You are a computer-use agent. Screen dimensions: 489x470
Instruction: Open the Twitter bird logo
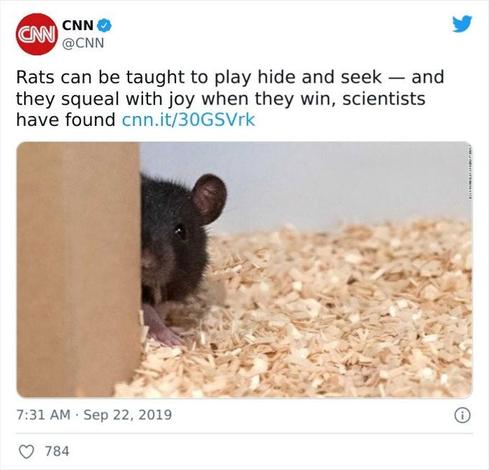[462, 24]
